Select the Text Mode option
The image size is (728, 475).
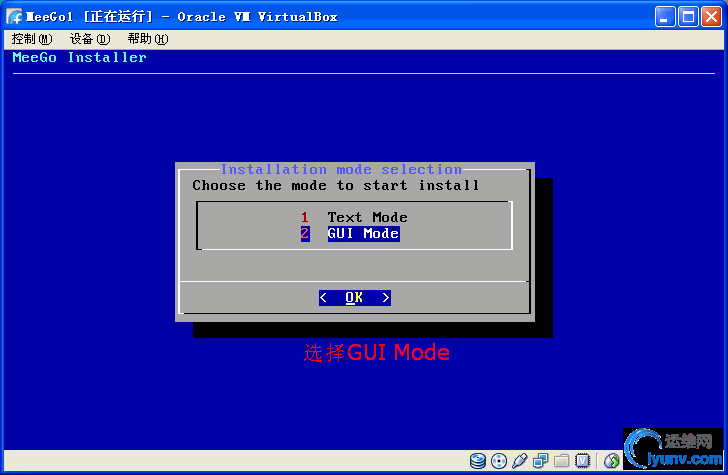pos(367,217)
